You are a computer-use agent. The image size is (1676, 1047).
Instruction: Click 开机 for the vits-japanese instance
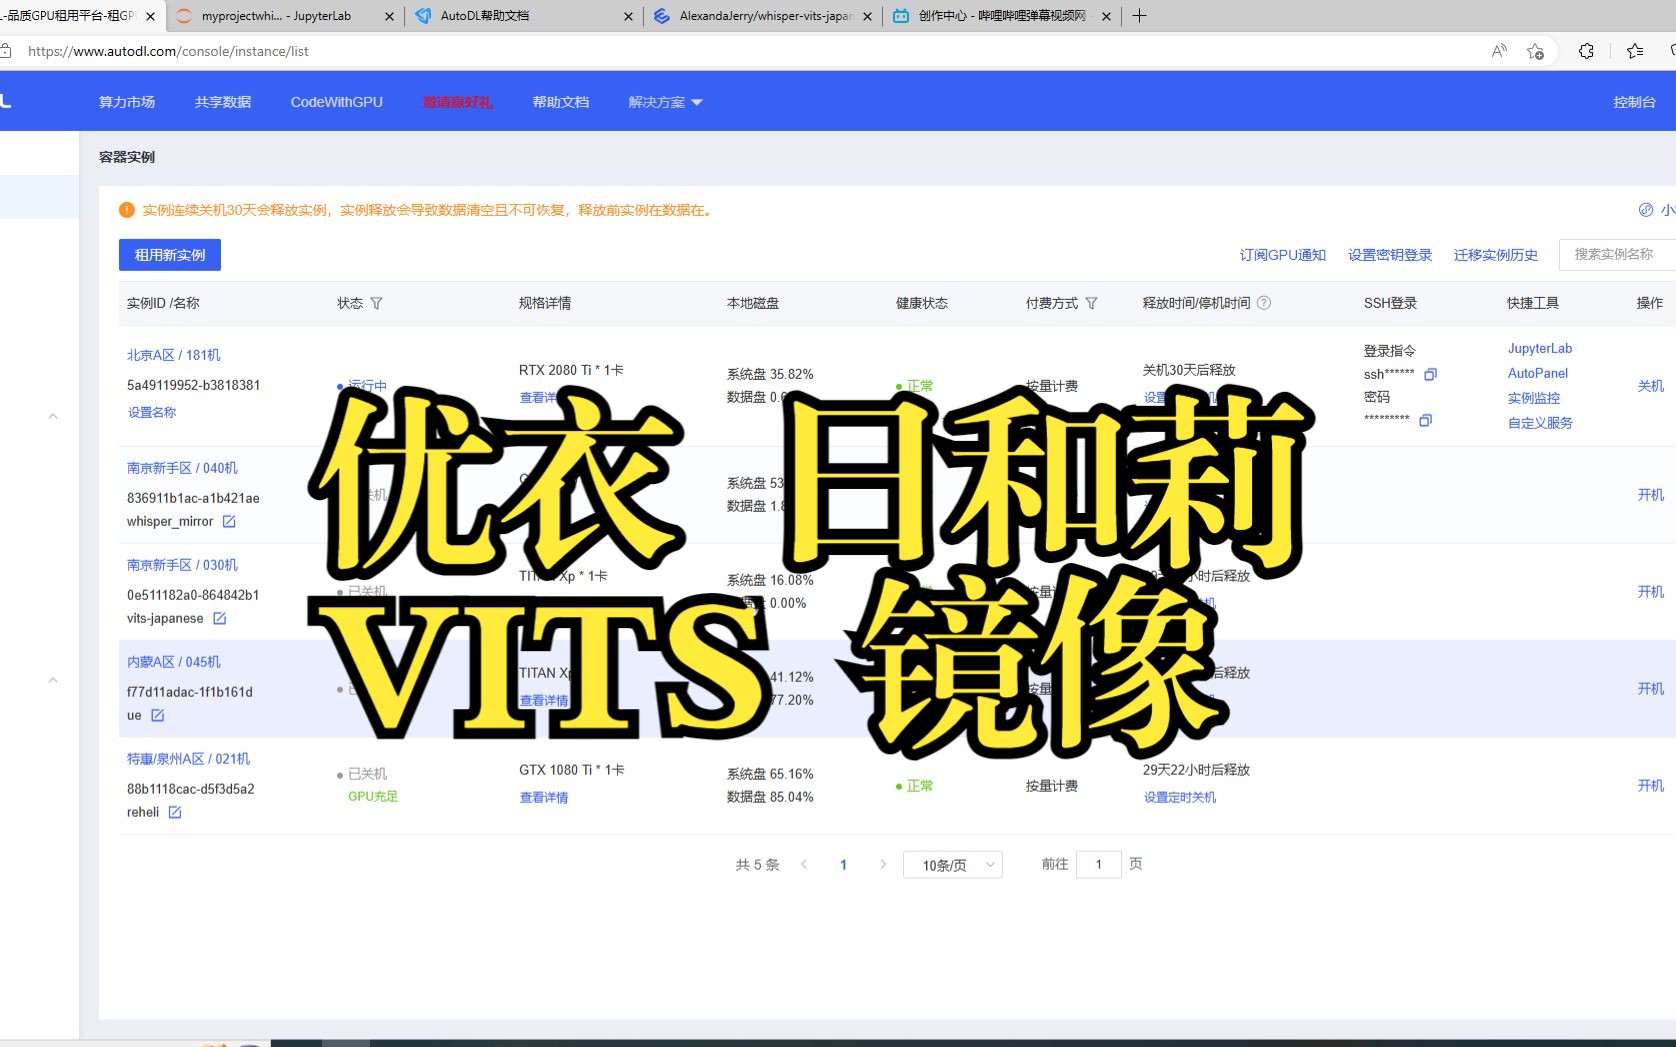(1650, 592)
